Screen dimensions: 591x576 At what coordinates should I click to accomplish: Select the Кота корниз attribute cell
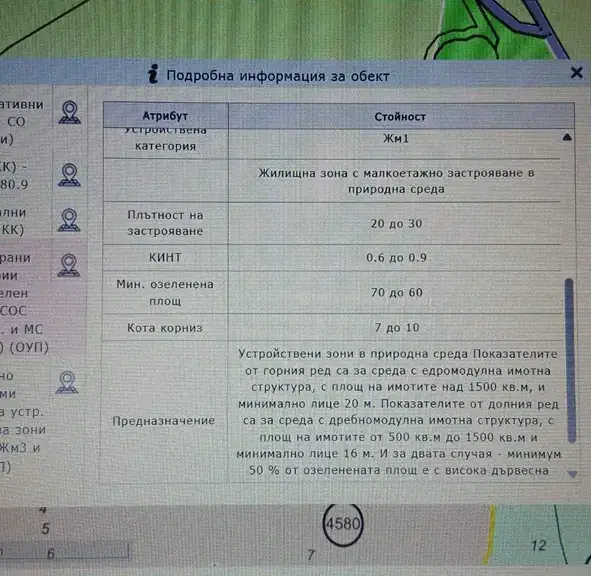tap(165, 328)
